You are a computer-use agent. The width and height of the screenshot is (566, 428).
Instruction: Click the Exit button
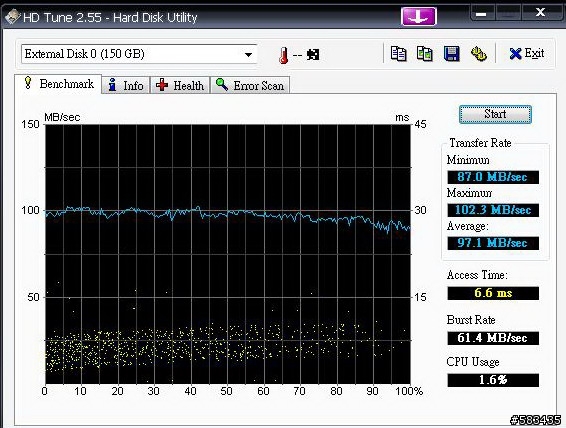click(x=527, y=54)
